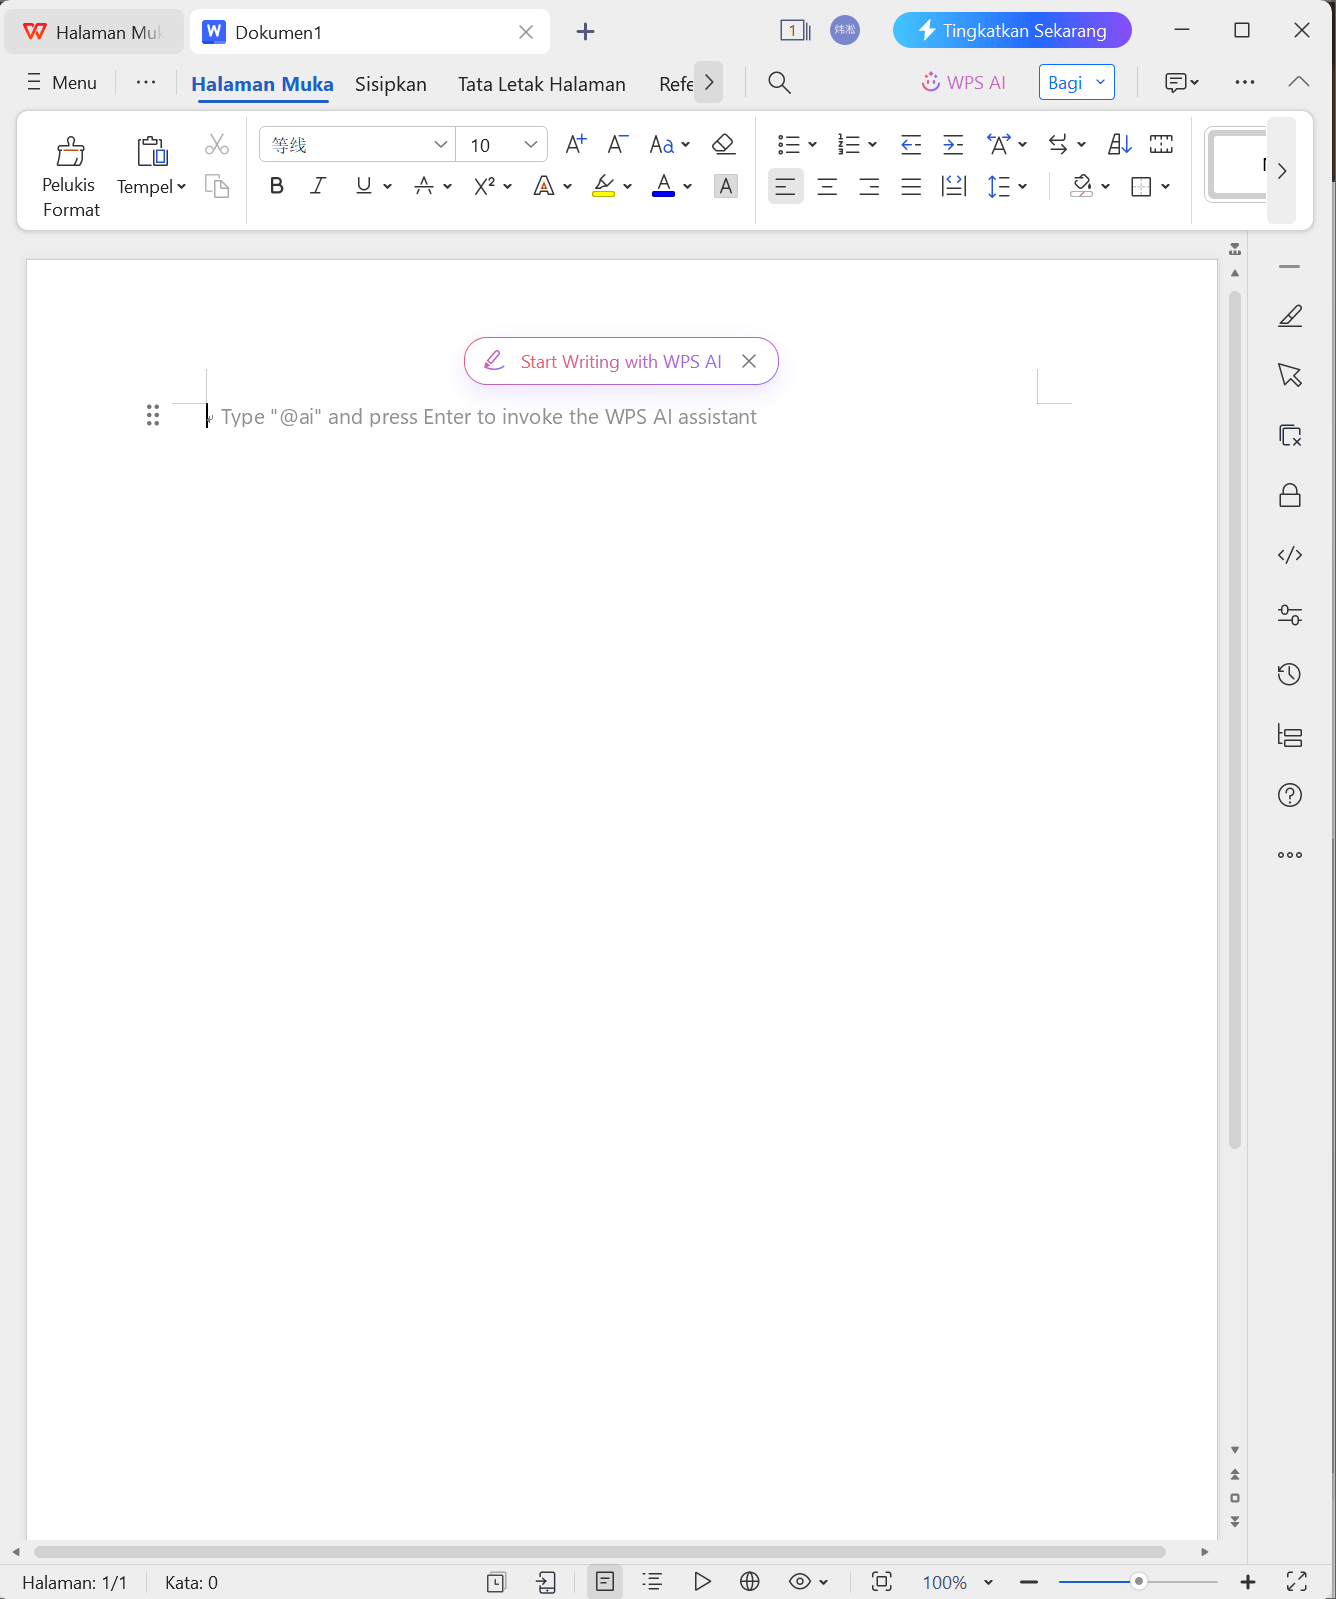Open the numbered list dropdown arrow
Screen dimensions: 1336x1599
pos(873,145)
